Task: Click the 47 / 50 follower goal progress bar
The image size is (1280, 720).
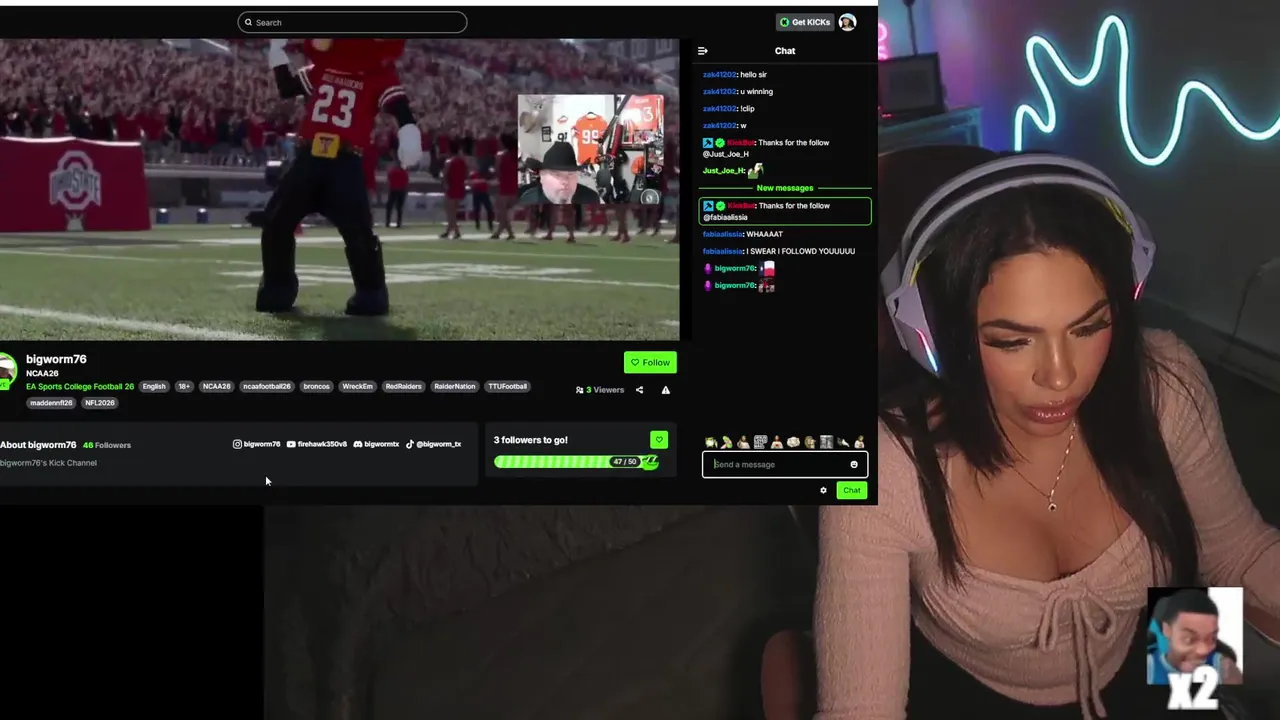Action: tap(576, 462)
